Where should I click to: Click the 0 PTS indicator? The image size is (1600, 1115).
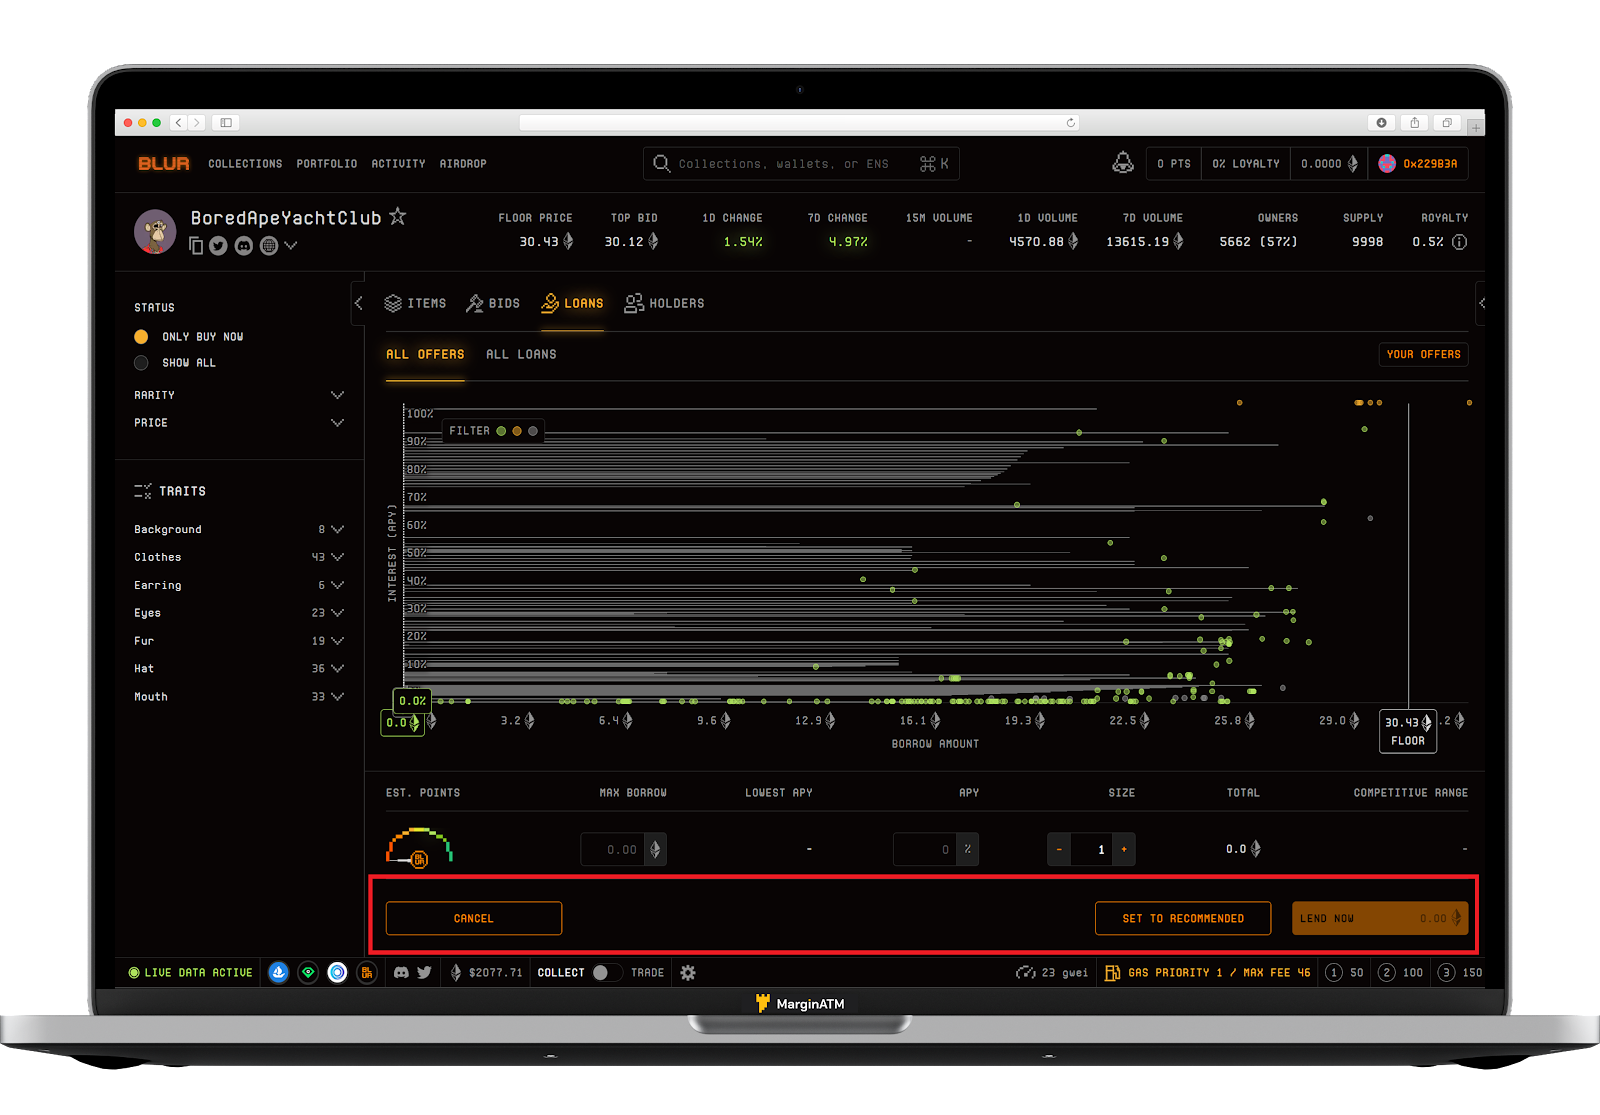(x=1174, y=164)
